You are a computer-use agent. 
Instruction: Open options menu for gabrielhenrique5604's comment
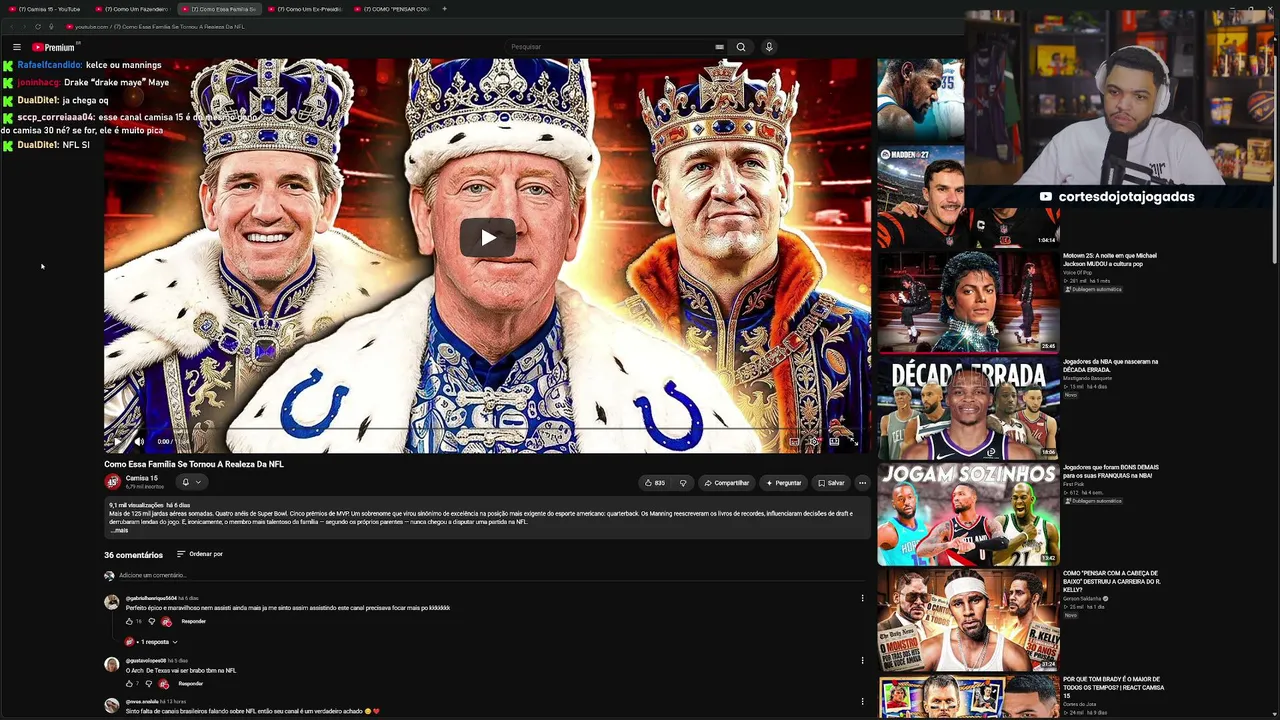pos(862,598)
